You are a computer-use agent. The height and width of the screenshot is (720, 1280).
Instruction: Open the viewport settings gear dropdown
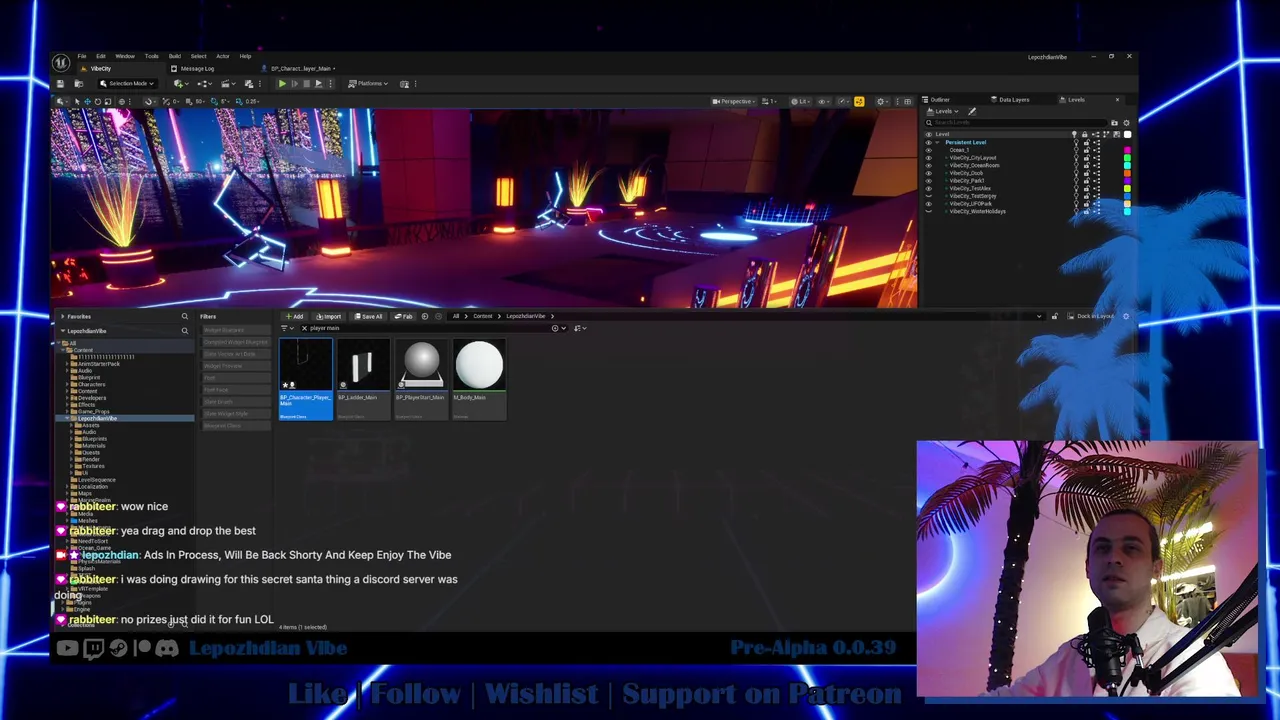coord(883,102)
